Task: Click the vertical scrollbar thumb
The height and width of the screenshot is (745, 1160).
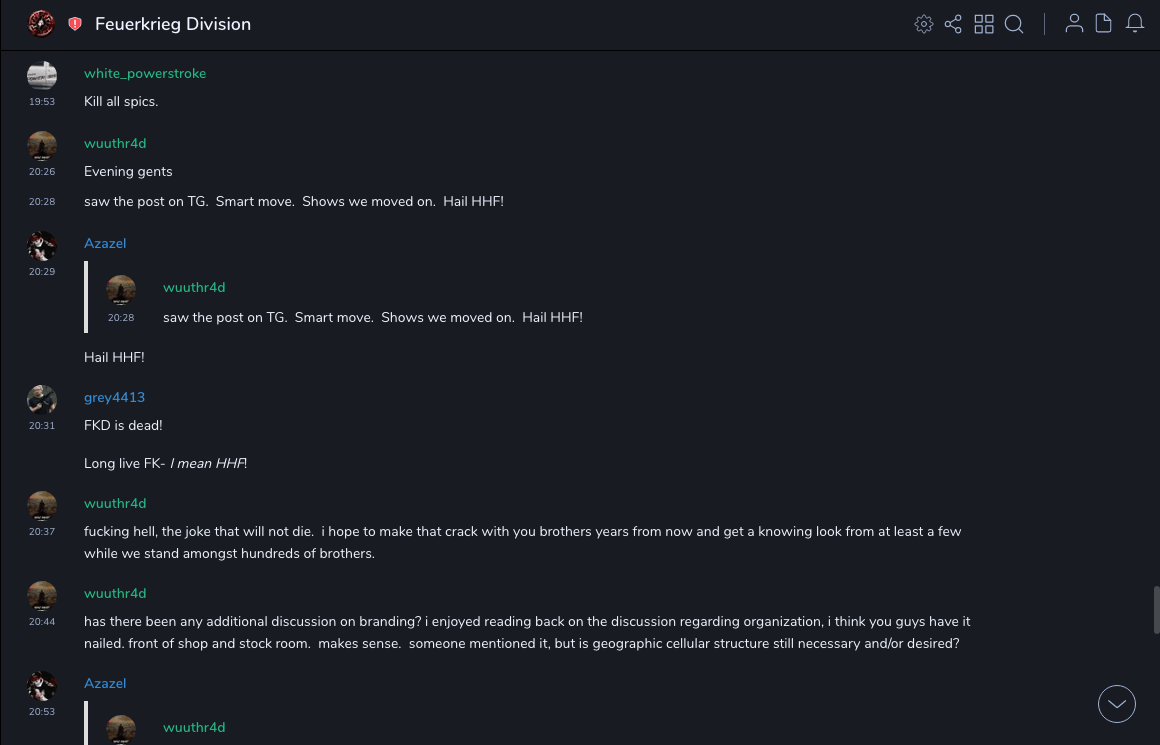Action: [x=1156, y=610]
